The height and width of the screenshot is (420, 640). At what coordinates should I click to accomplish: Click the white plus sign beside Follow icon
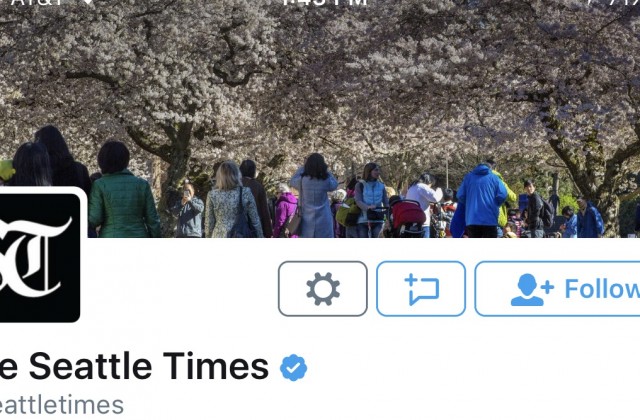(x=547, y=287)
